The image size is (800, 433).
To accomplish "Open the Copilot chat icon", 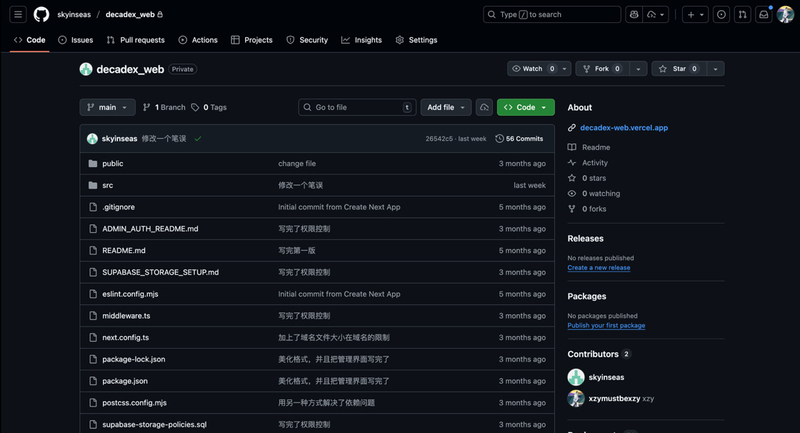I will pos(634,15).
